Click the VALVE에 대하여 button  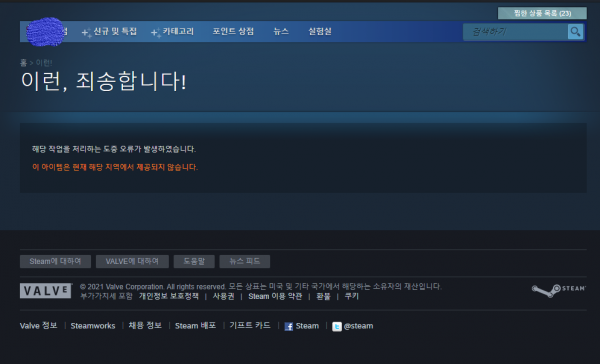click(132, 261)
